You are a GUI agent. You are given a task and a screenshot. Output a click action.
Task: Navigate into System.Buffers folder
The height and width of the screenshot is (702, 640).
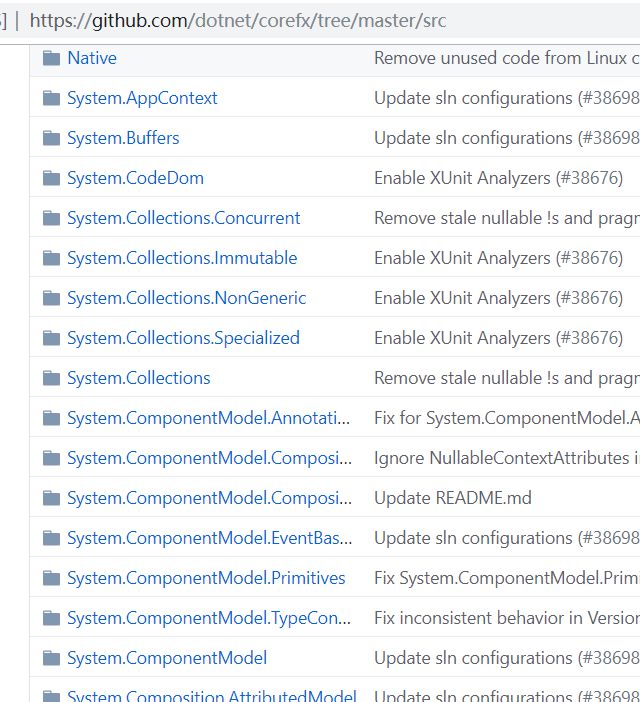click(x=123, y=138)
